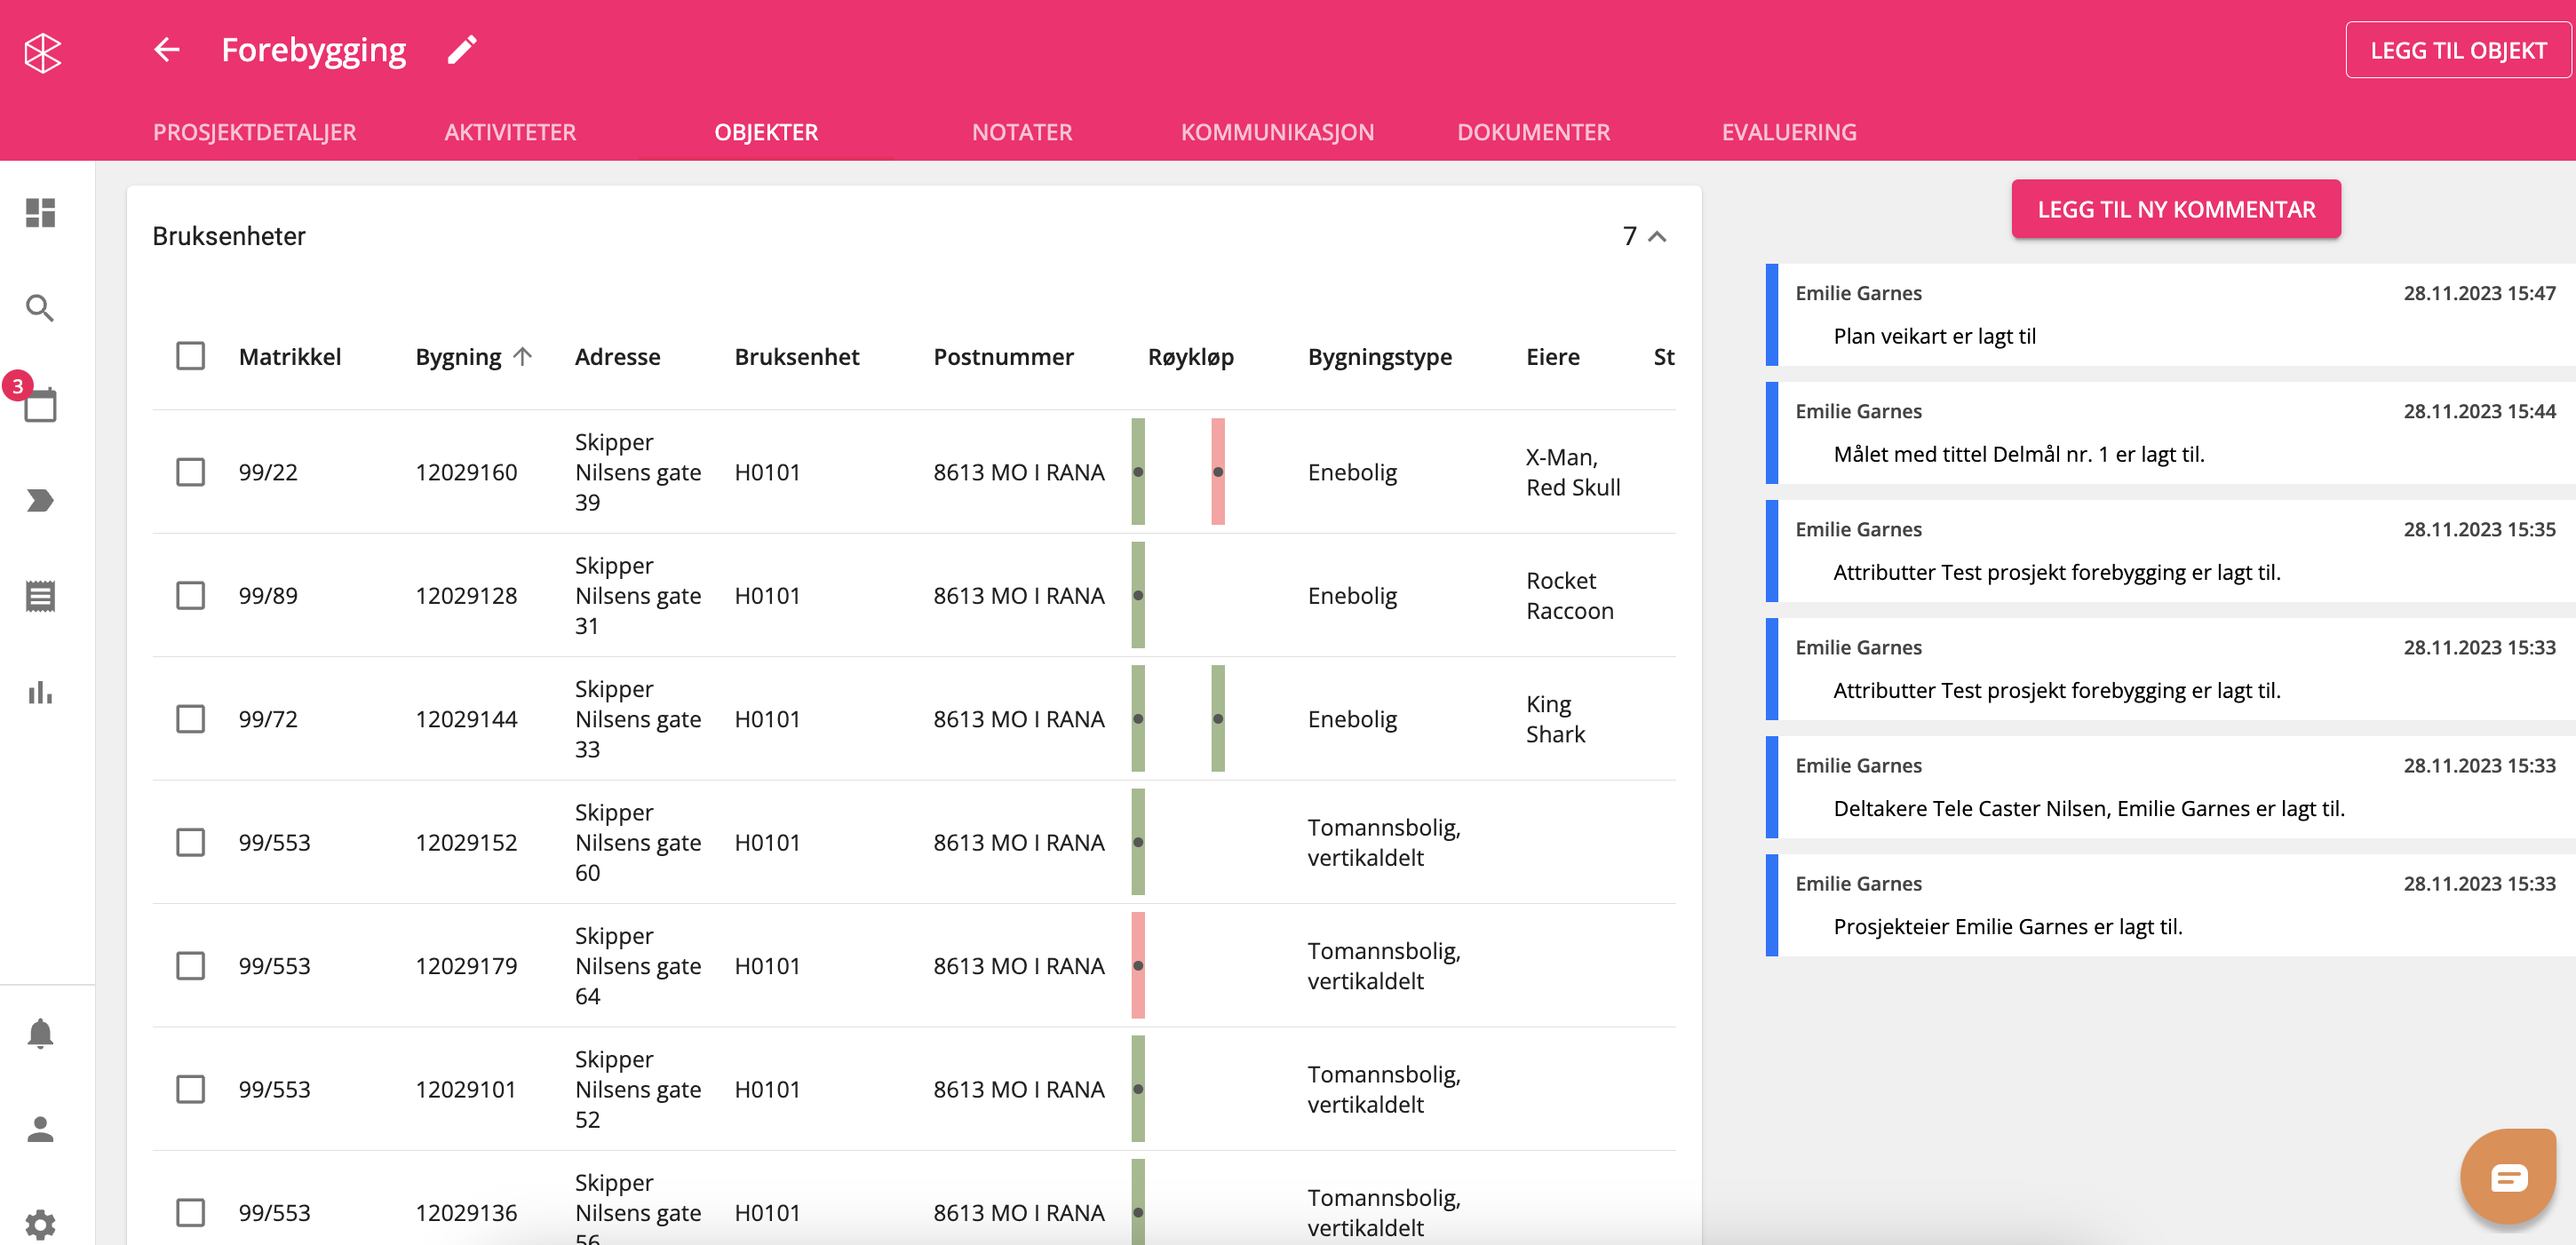Viewport: 2576px width, 1245px height.
Task: Click matrikkel 99/89 cell
Action: pos(268,595)
